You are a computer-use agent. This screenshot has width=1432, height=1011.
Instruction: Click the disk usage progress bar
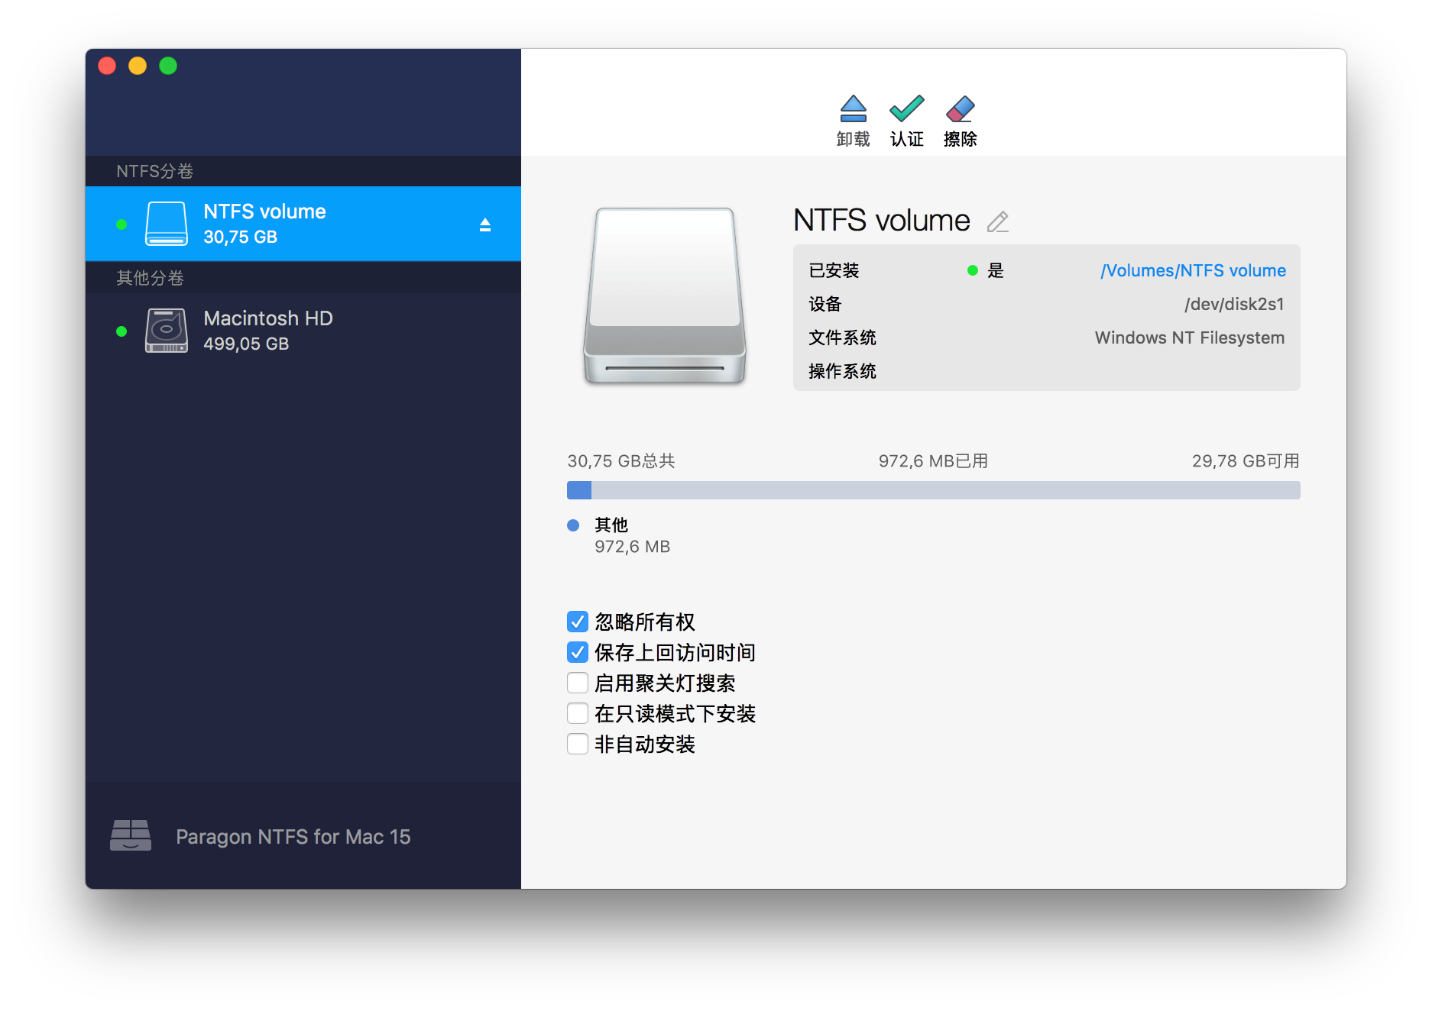tap(933, 490)
